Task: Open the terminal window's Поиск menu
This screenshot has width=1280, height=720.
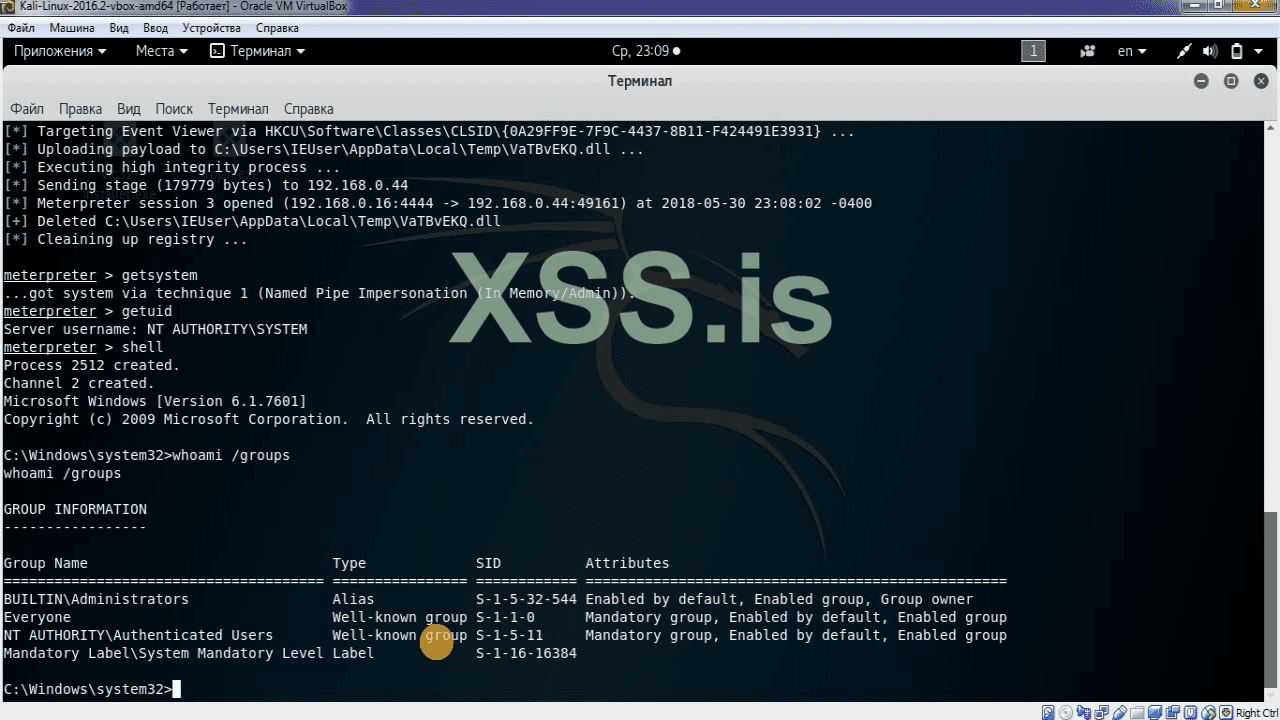Action: click(174, 109)
